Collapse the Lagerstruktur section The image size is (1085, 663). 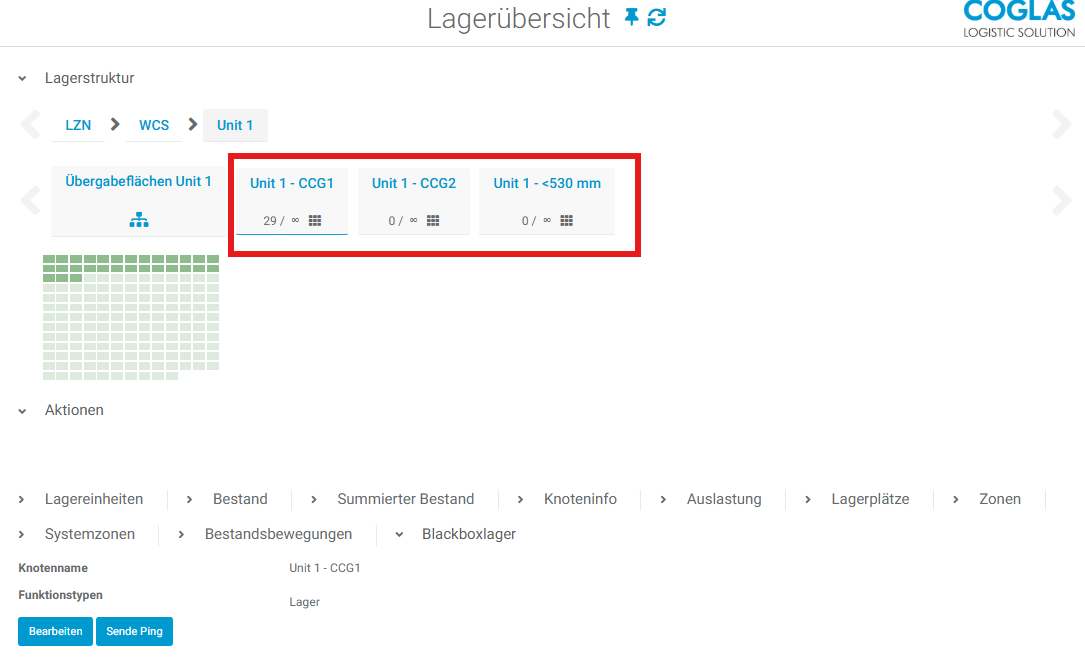[22, 78]
